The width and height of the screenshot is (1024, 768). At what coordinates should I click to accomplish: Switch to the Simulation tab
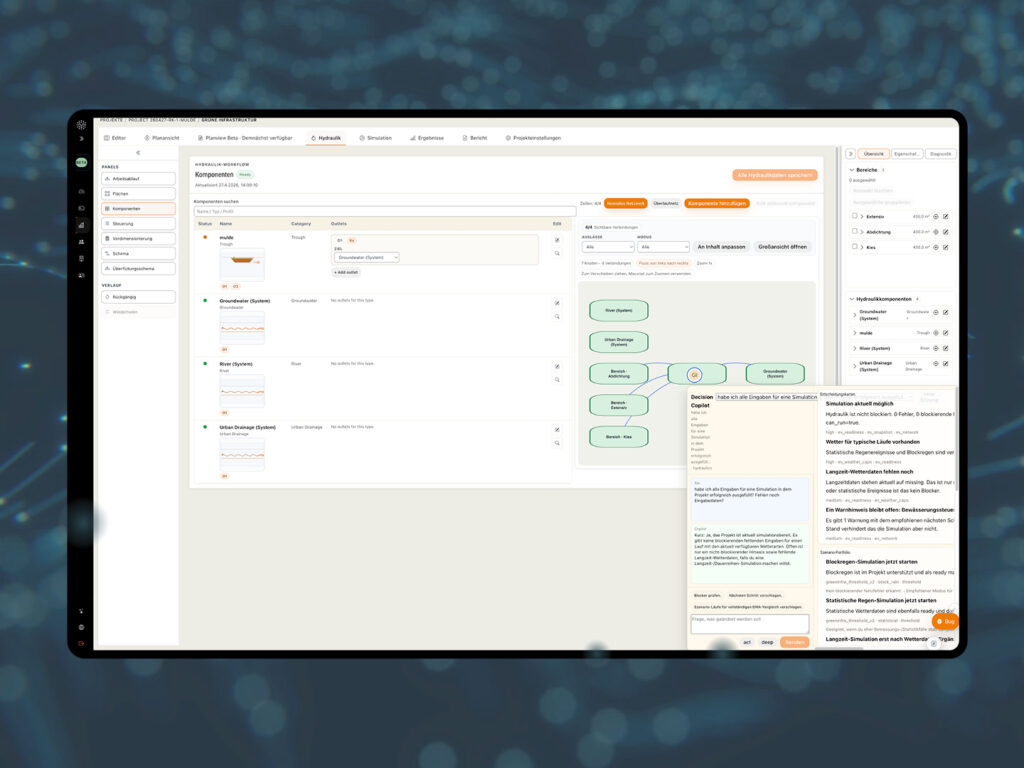click(x=376, y=138)
